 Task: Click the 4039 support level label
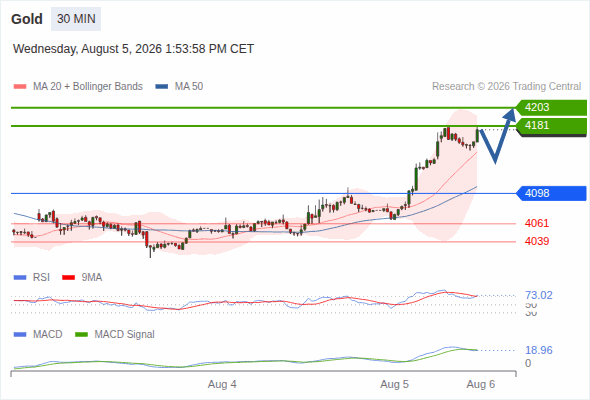(x=537, y=241)
